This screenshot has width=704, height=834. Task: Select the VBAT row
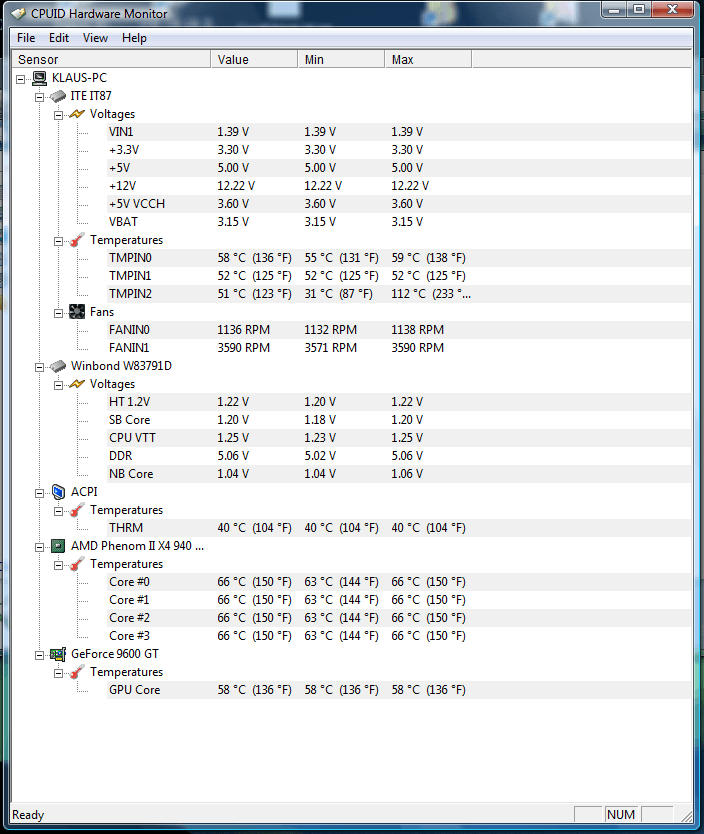399,222
